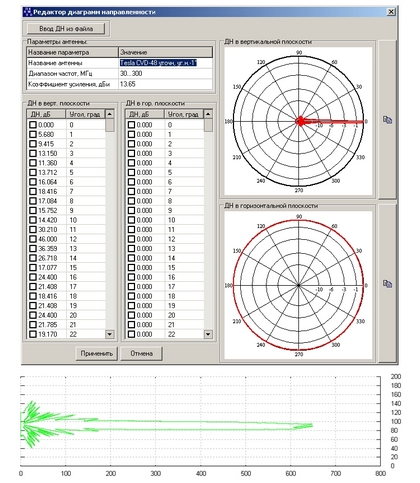The image size is (420, 483).
Task: Close the diagram editor window
Action: coord(391,12)
